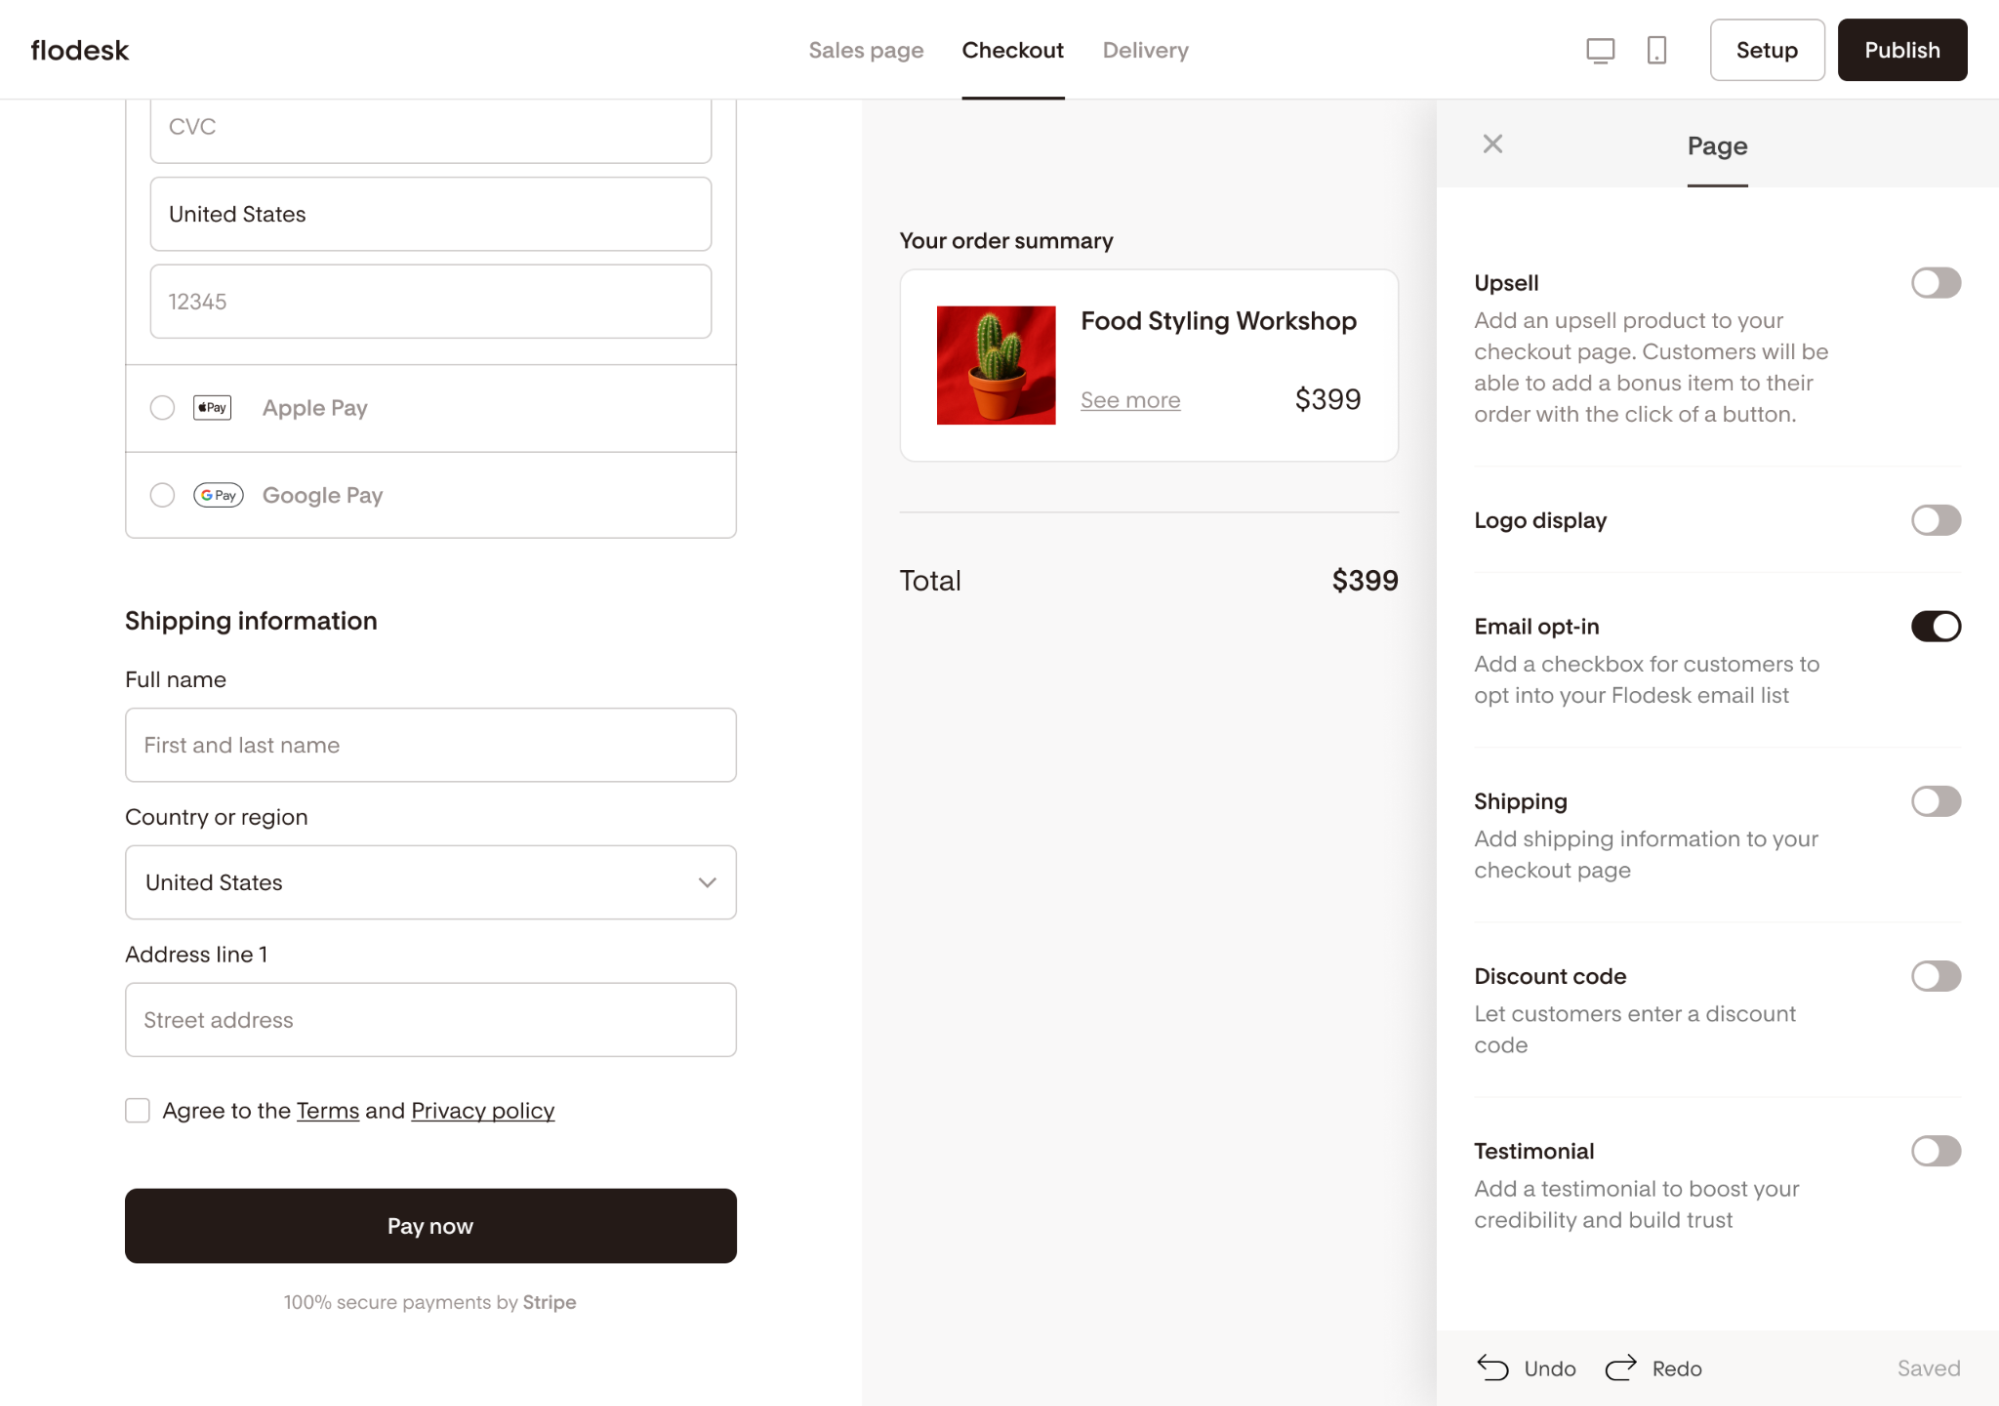Screen dimensions: 1999x1406
Task: Turn off Email opt-in toggle
Action: click(1935, 626)
